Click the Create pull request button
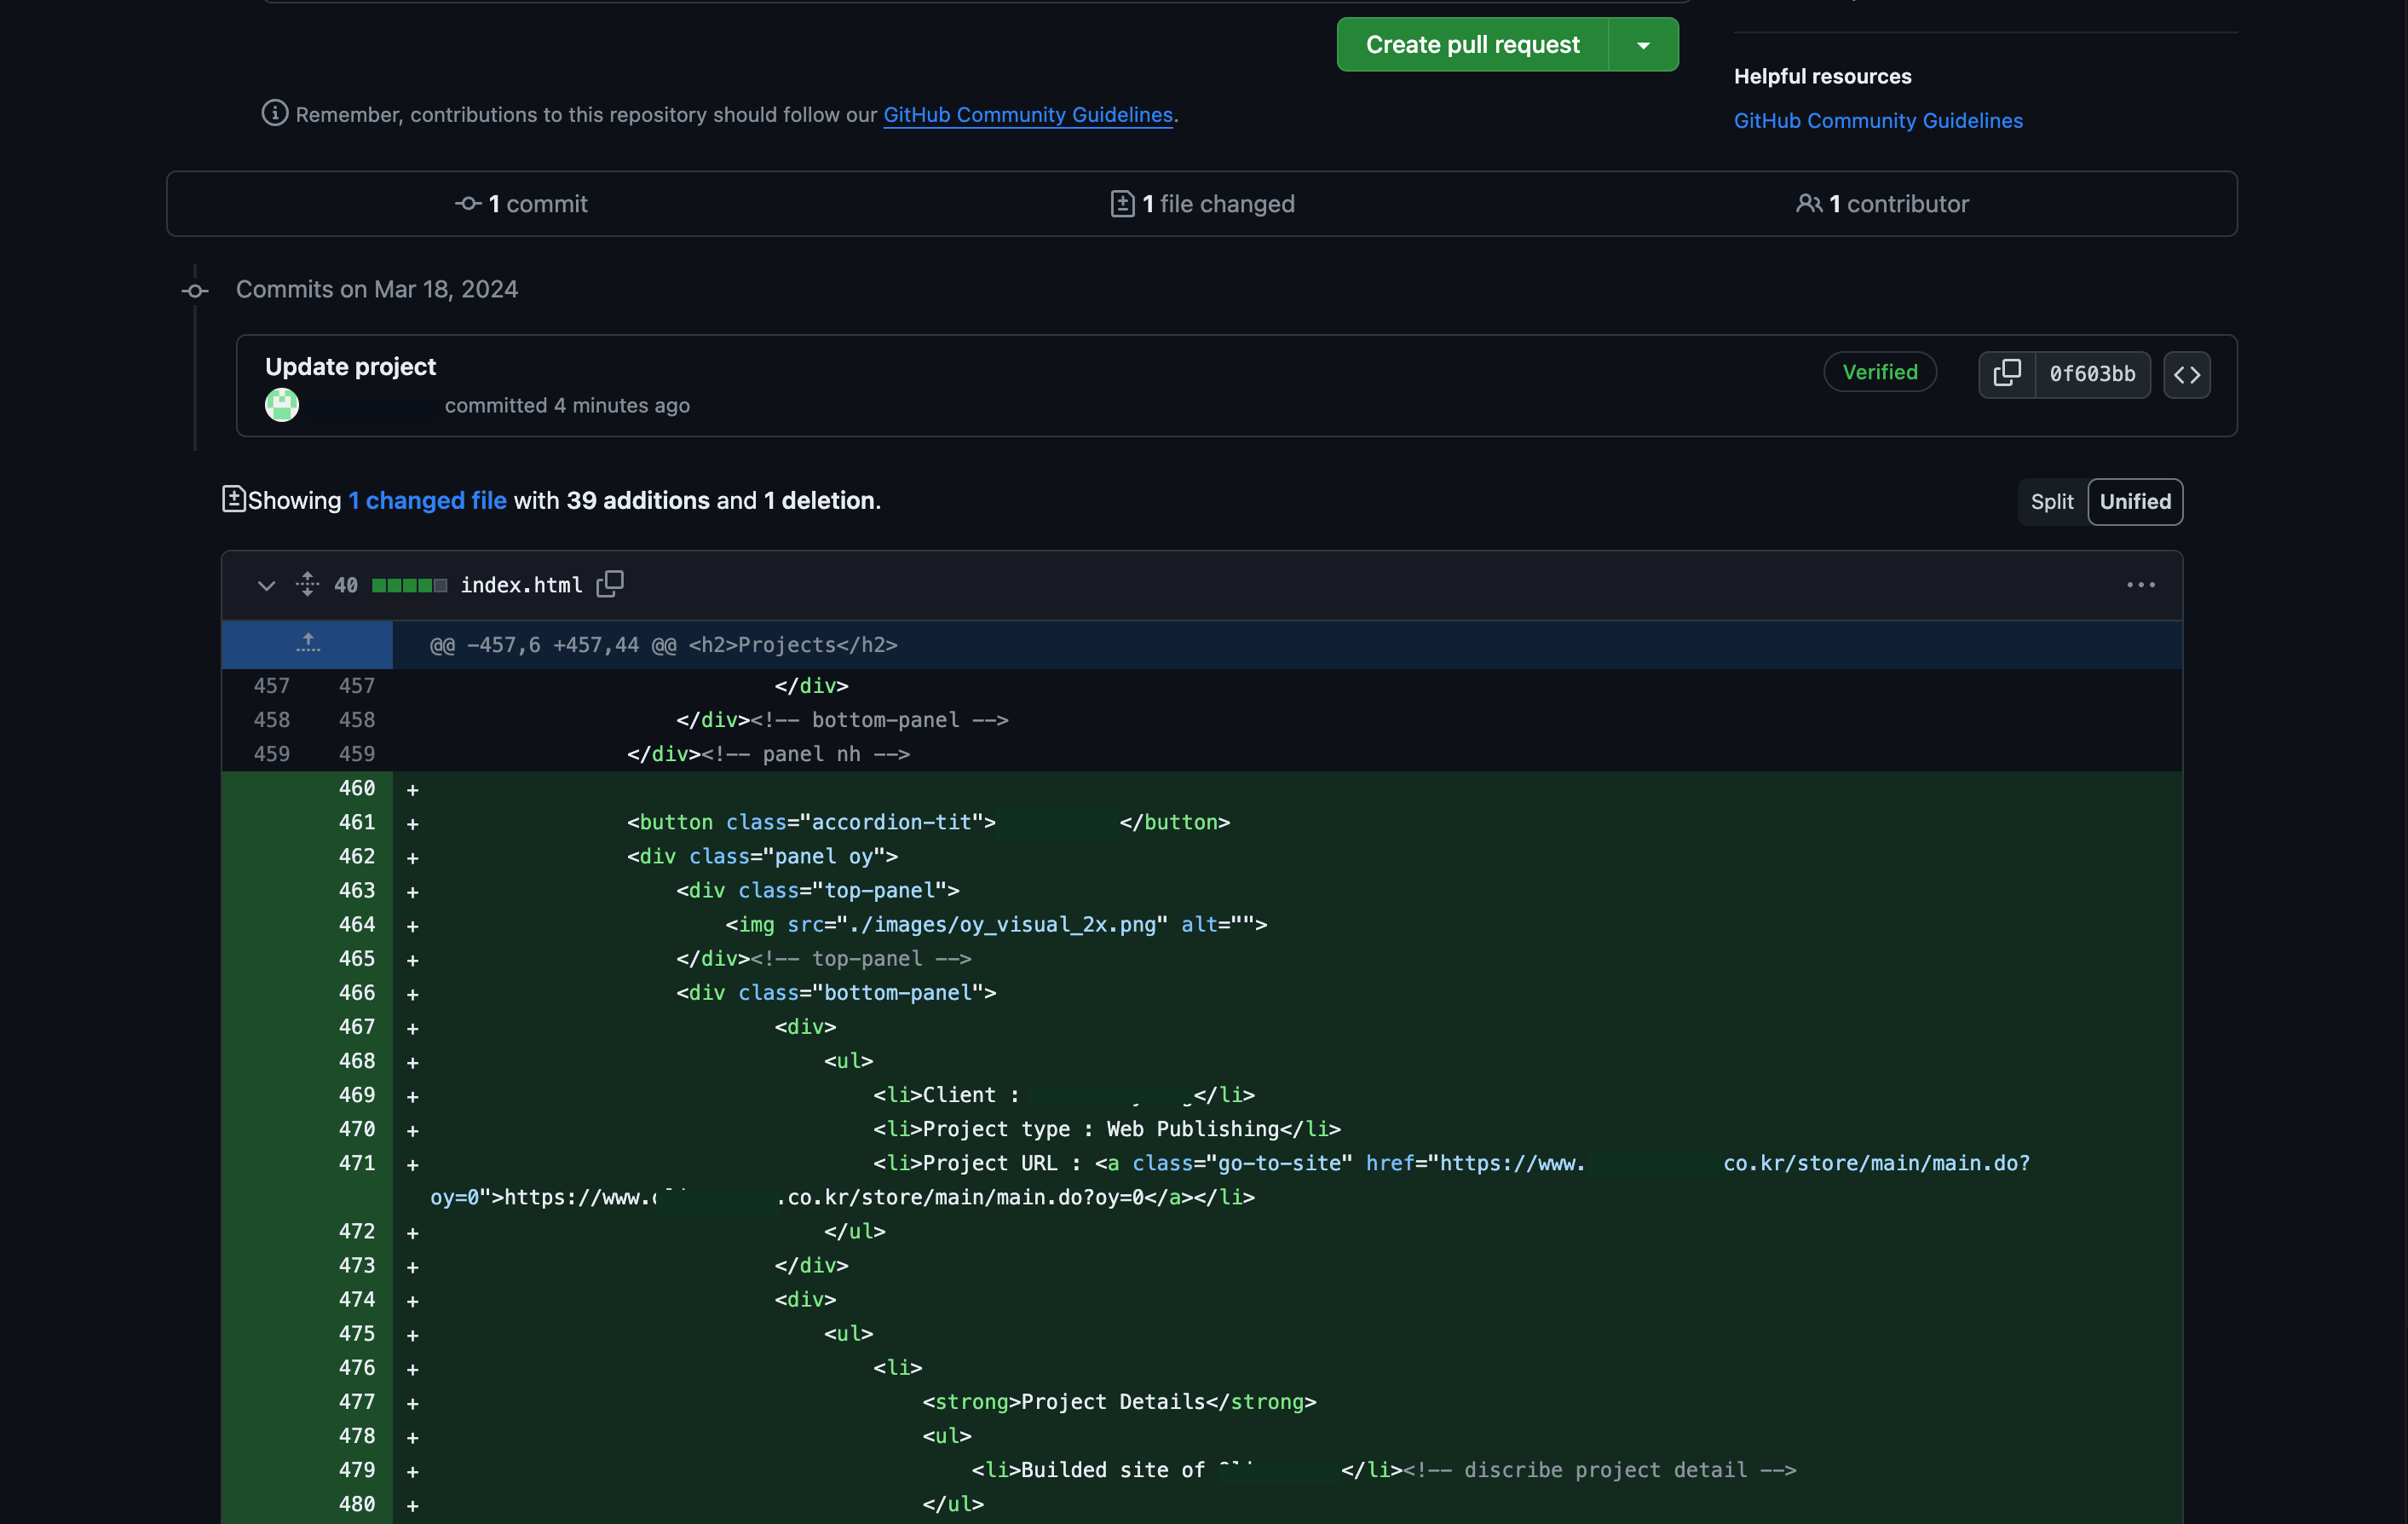2408x1524 pixels. (1472, 45)
